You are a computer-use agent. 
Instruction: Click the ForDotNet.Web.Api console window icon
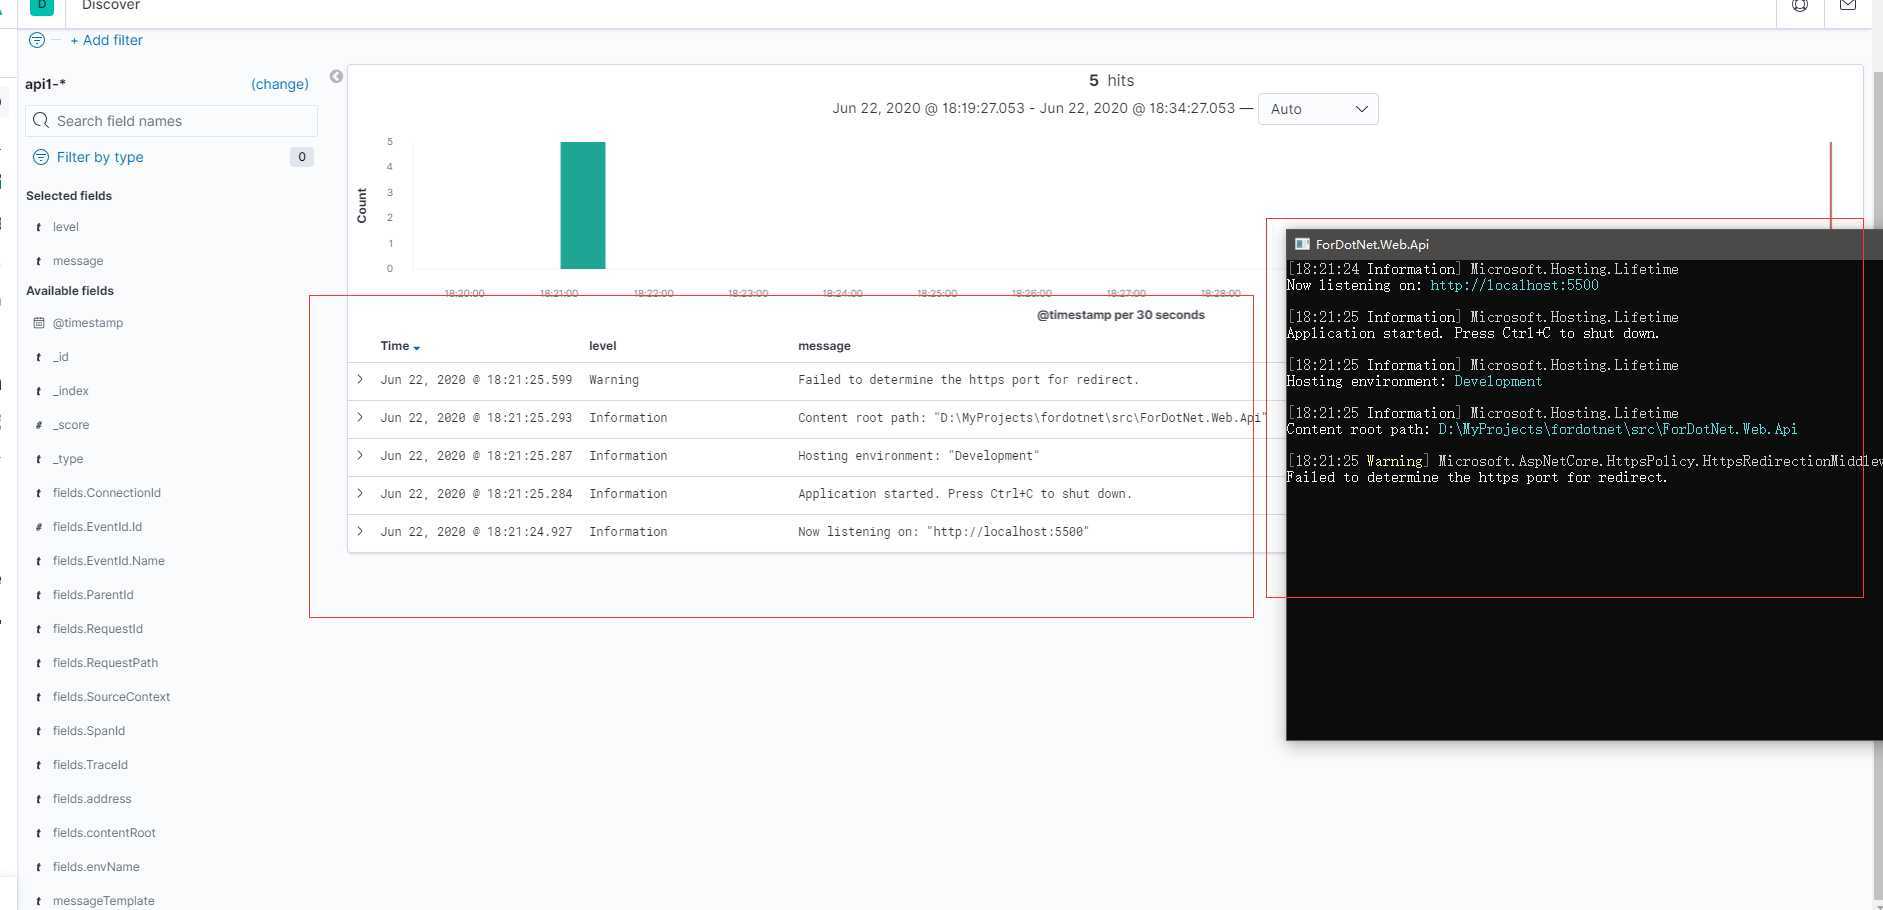click(1302, 244)
